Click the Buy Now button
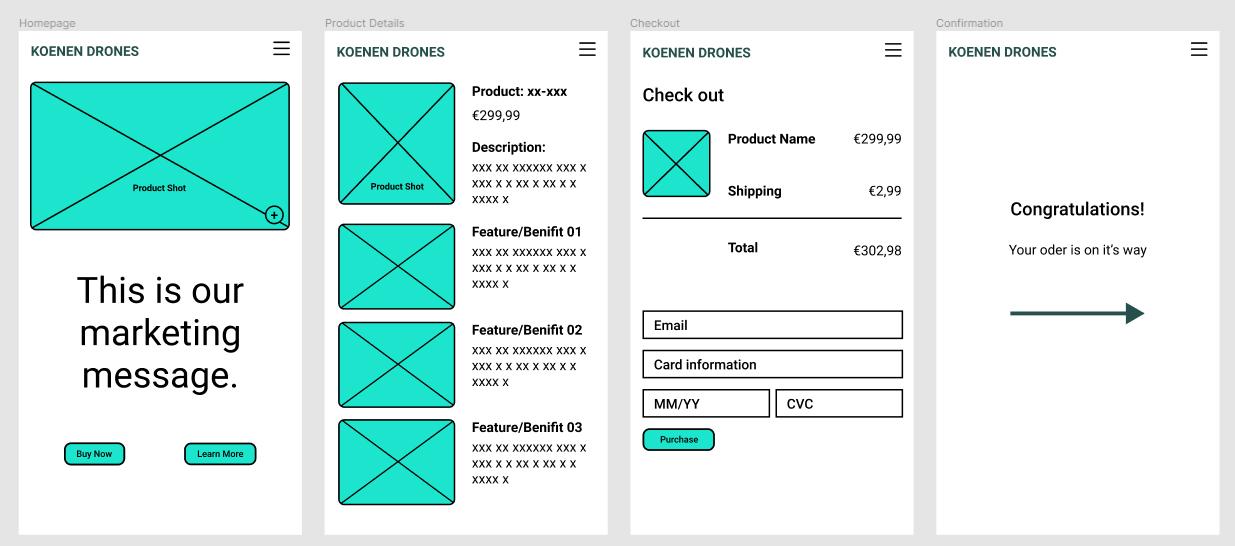 coord(95,454)
